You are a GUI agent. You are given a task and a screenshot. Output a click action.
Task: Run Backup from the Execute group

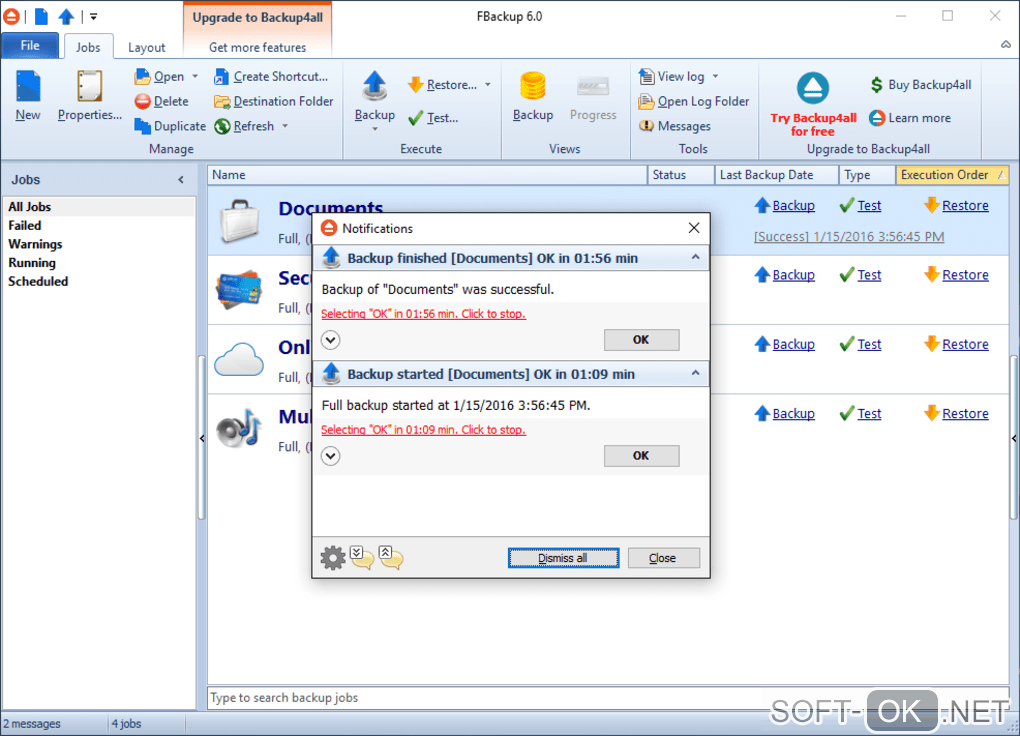375,96
